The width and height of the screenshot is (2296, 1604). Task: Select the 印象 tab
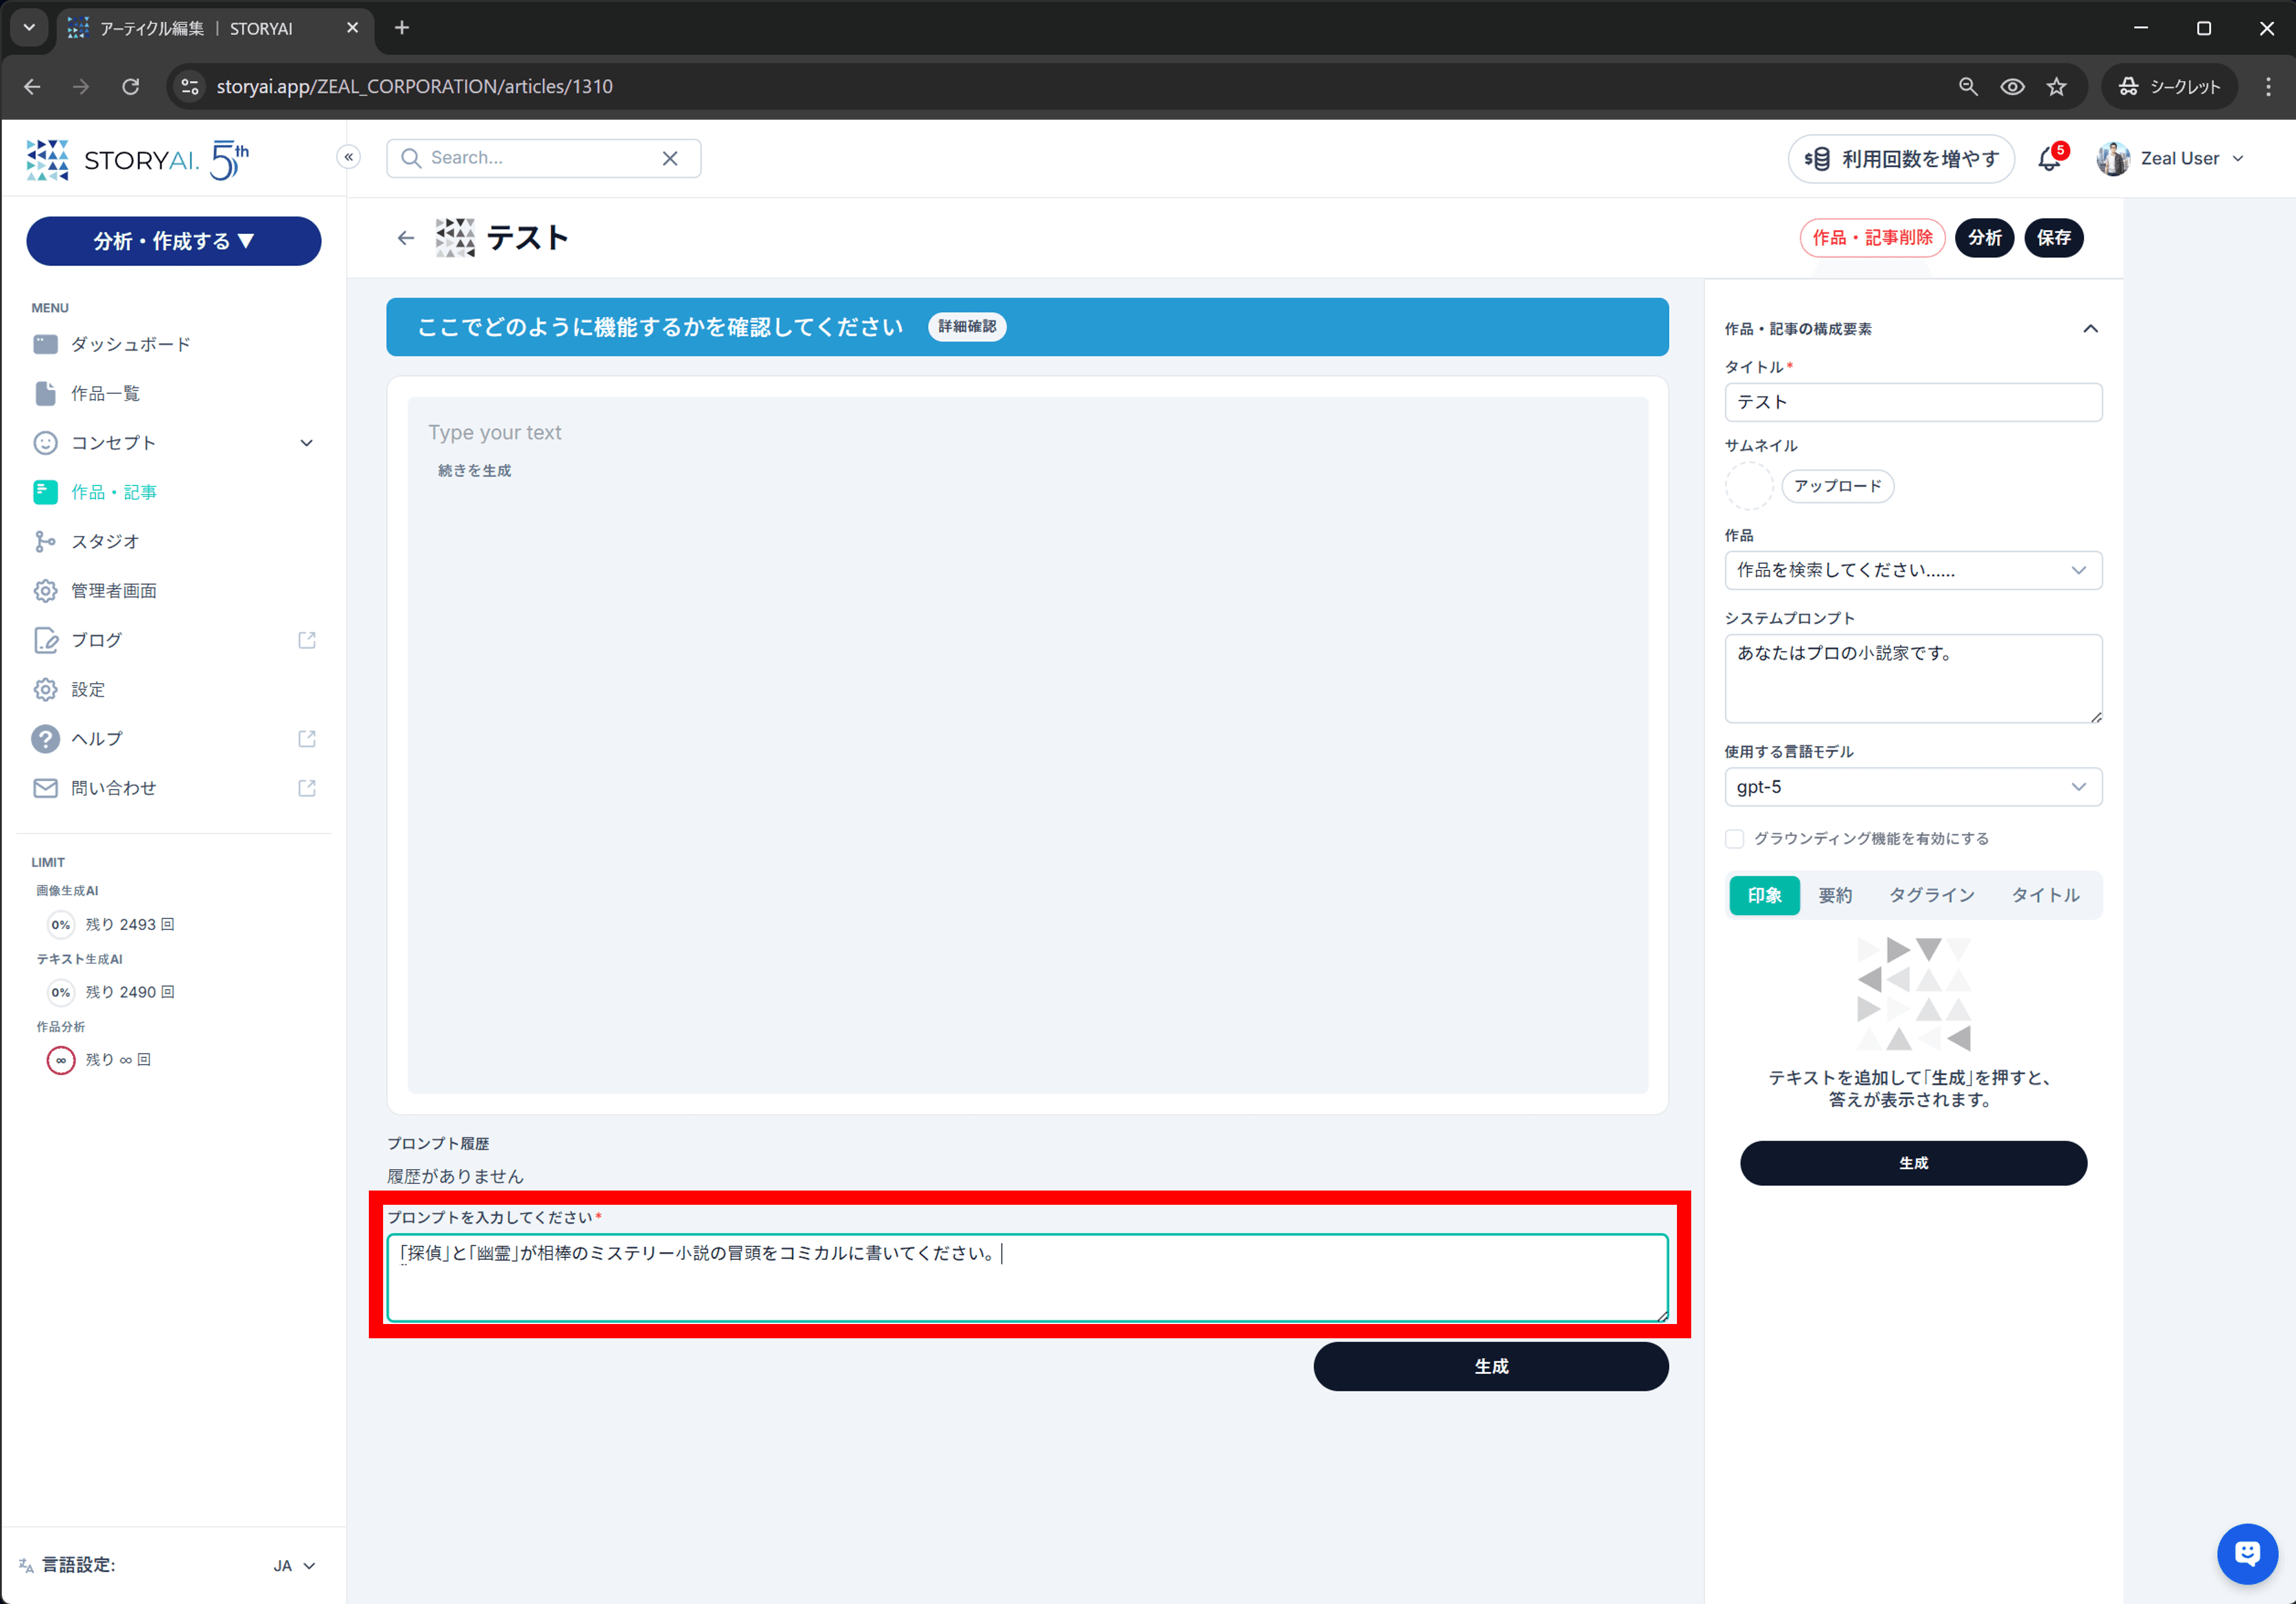[1764, 895]
